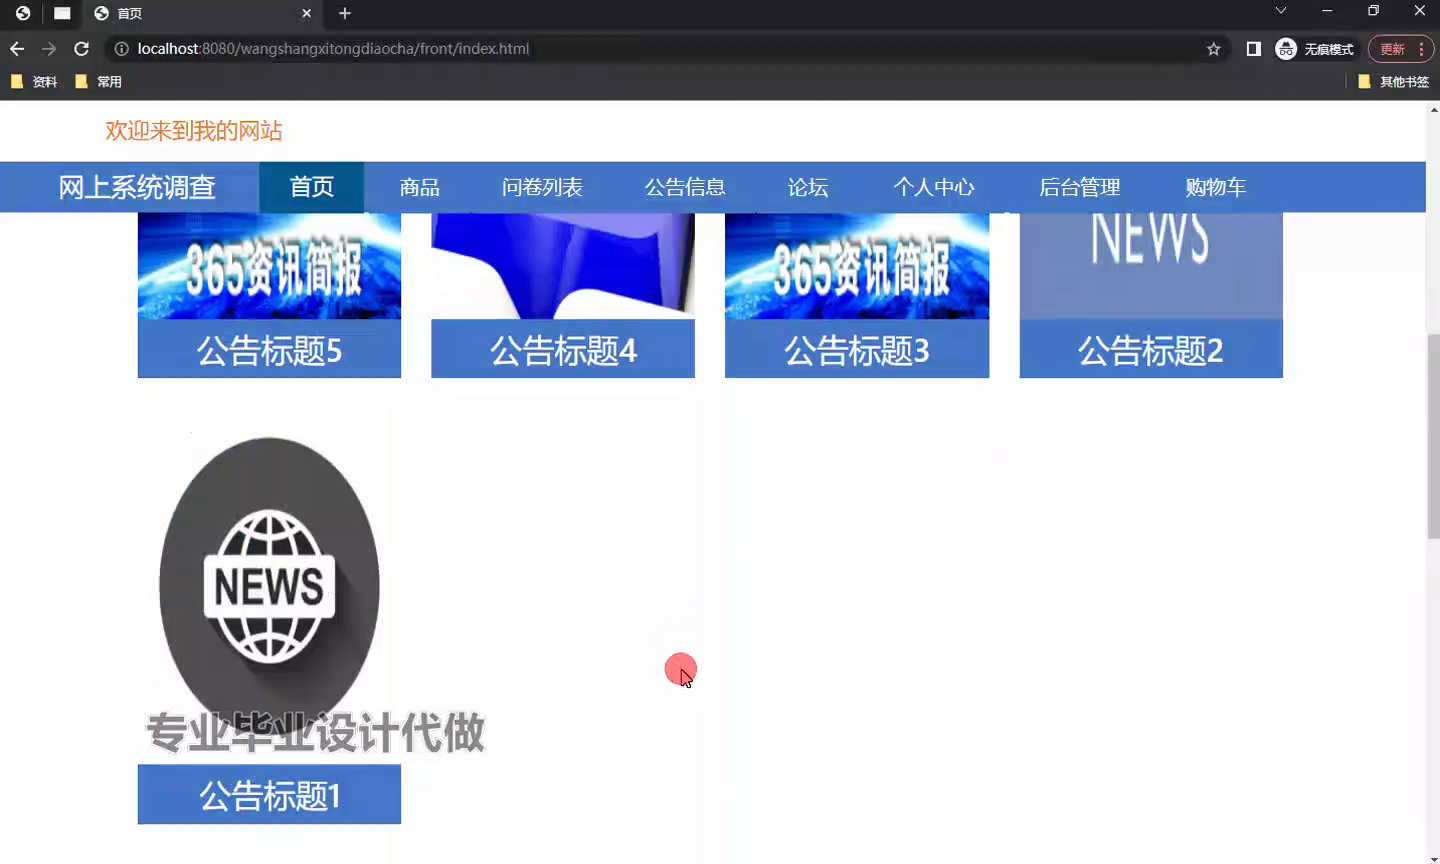
Task: Click the page vertical scrollbar thumb
Action: [x=1433, y=437]
